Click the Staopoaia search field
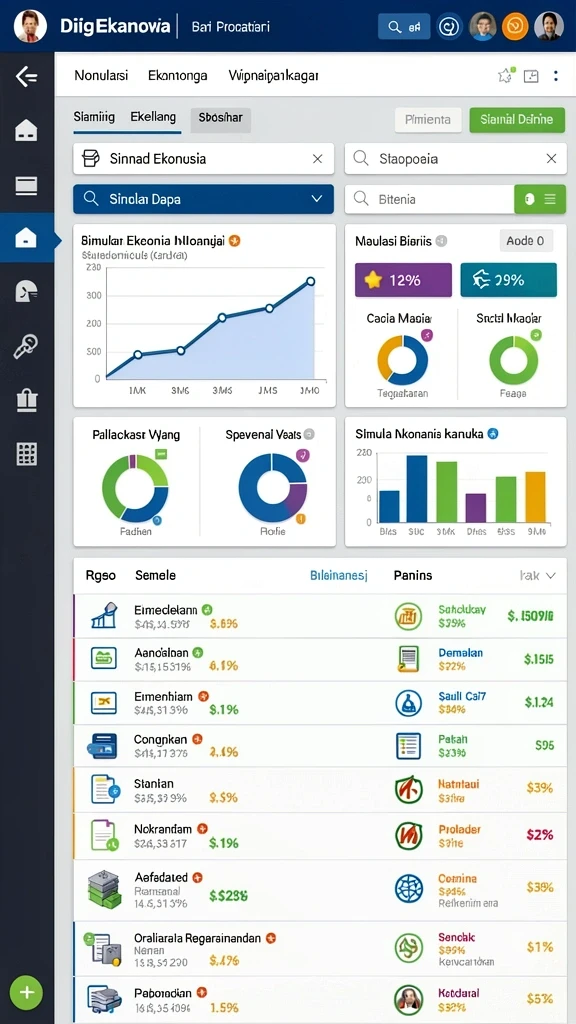The width and height of the screenshot is (576, 1024). pyautogui.click(x=455, y=159)
